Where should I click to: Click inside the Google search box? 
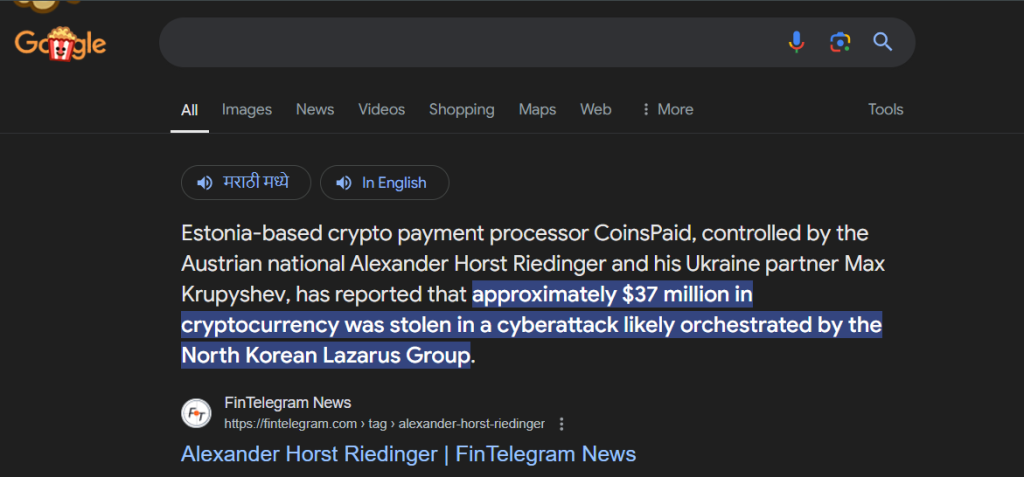470,42
